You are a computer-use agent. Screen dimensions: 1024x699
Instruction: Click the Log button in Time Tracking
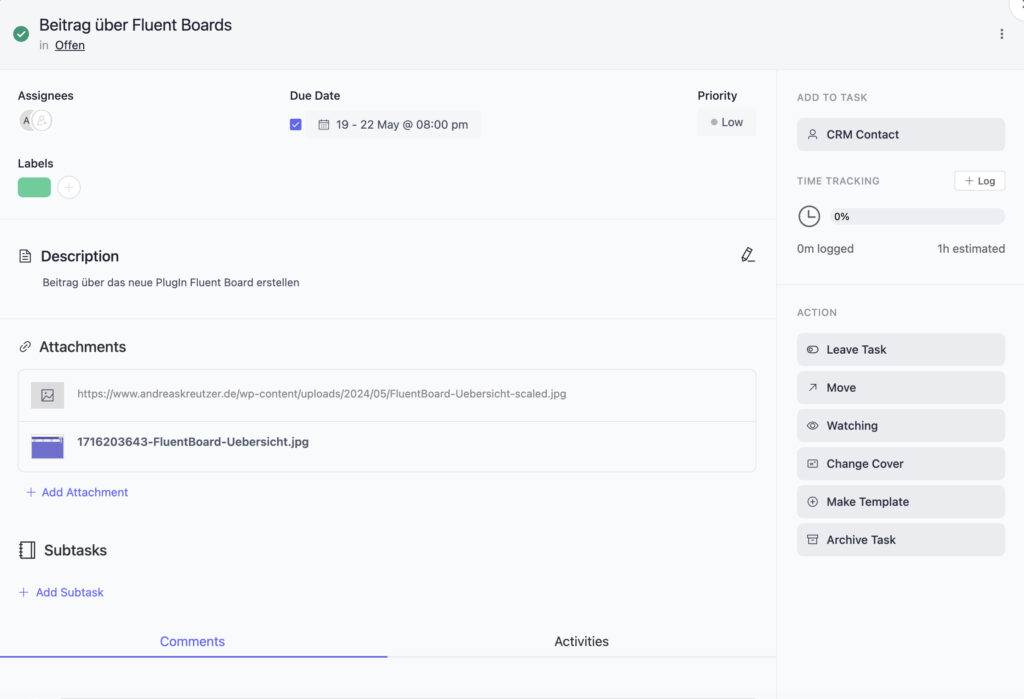point(979,181)
